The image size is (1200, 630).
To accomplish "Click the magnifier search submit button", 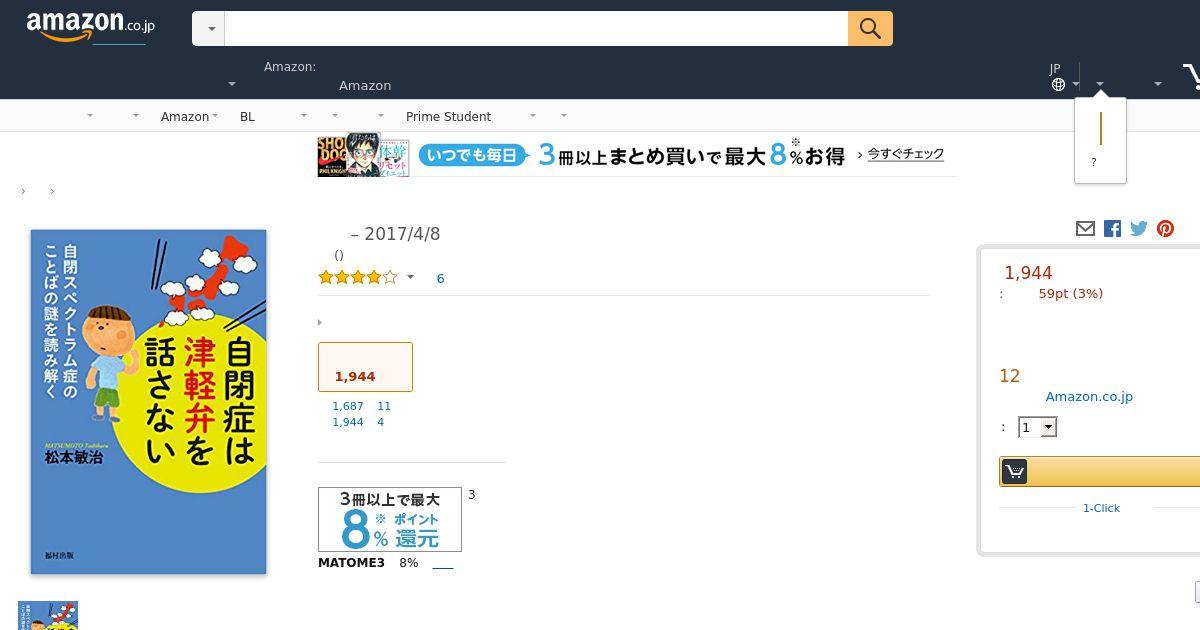I will pos(870,29).
